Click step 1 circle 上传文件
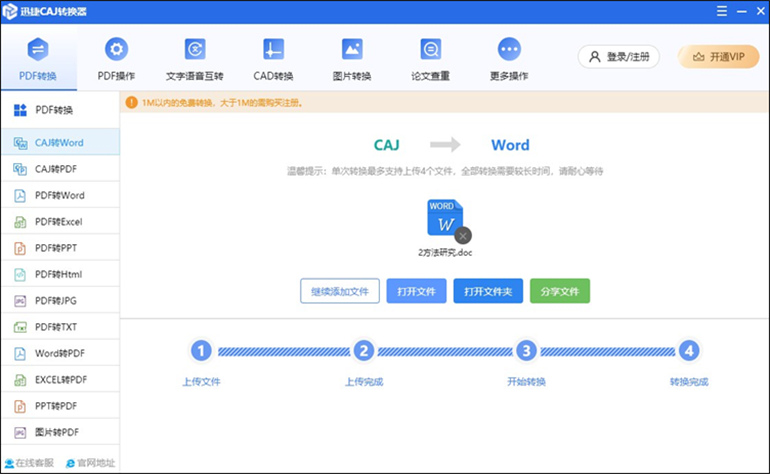The image size is (770, 474). pyautogui.click(x=201, y=351)
